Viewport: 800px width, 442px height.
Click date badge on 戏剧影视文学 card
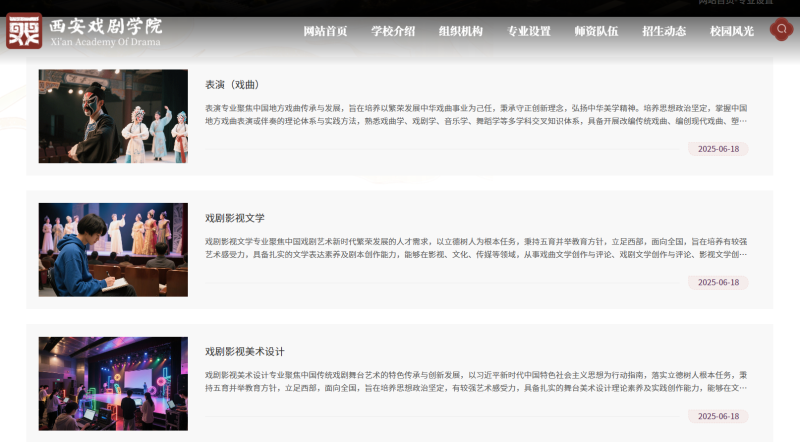717,283
